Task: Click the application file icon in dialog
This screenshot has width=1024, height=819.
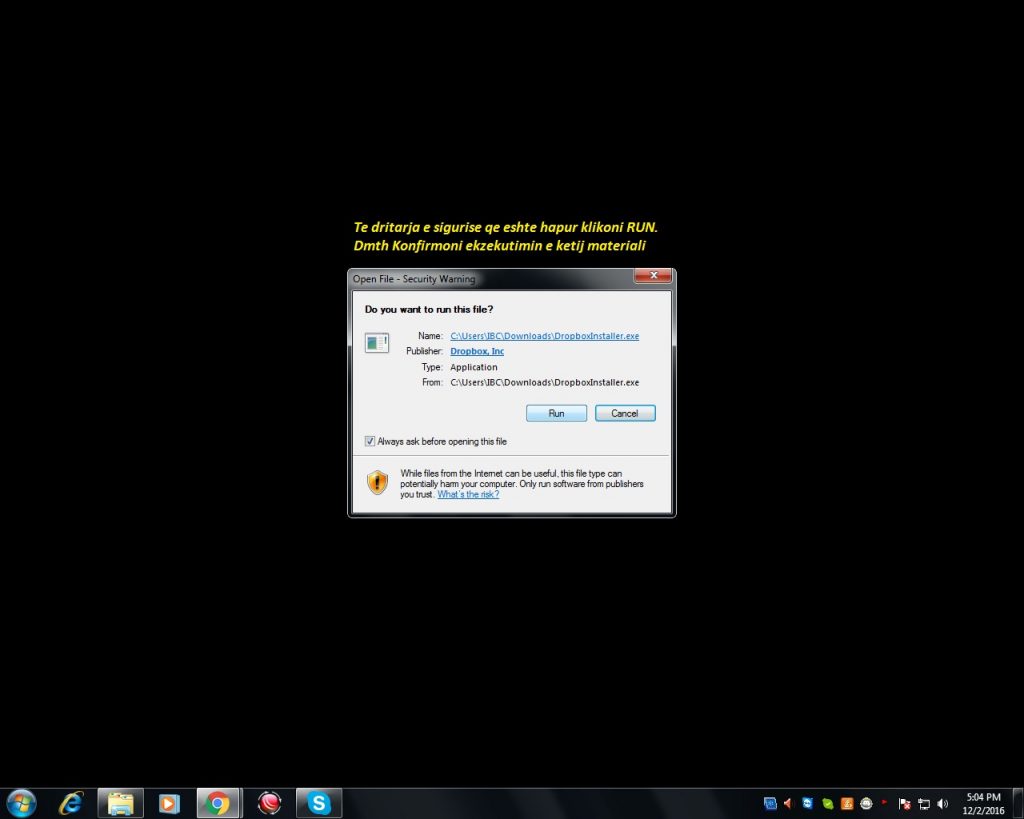Action: pos(377,343)
